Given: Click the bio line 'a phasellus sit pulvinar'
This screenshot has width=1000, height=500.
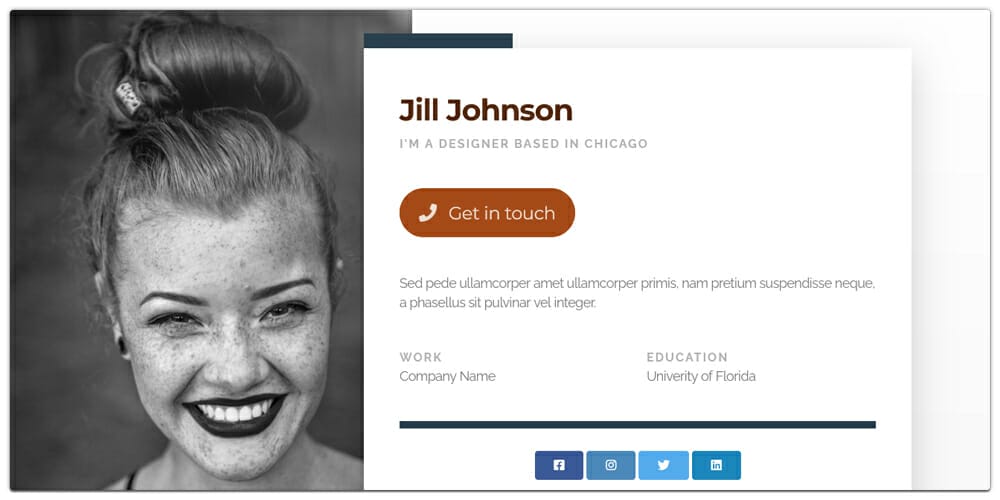Looking at the screenshot, I should pos(497,303).
